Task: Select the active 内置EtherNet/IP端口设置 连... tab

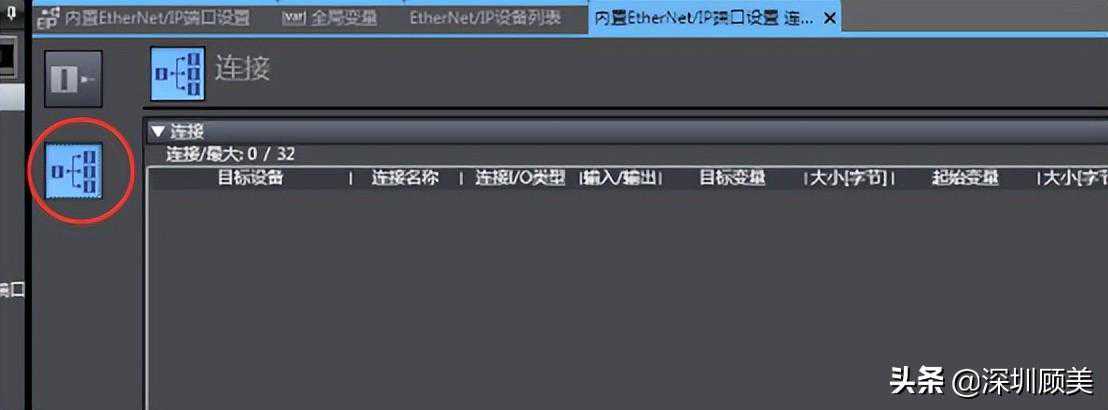Action: 703,18
